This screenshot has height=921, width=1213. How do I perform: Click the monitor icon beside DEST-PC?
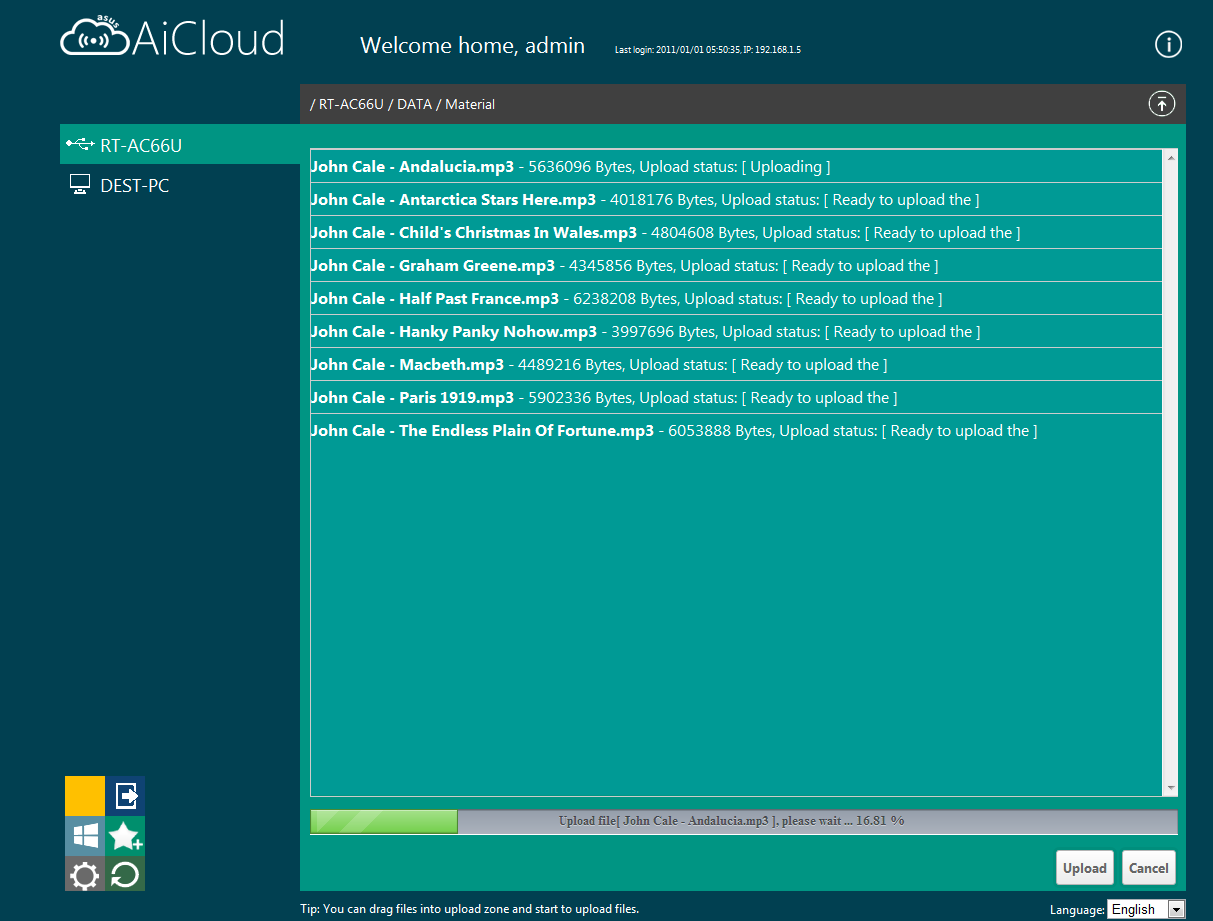(x=80, y=185)
